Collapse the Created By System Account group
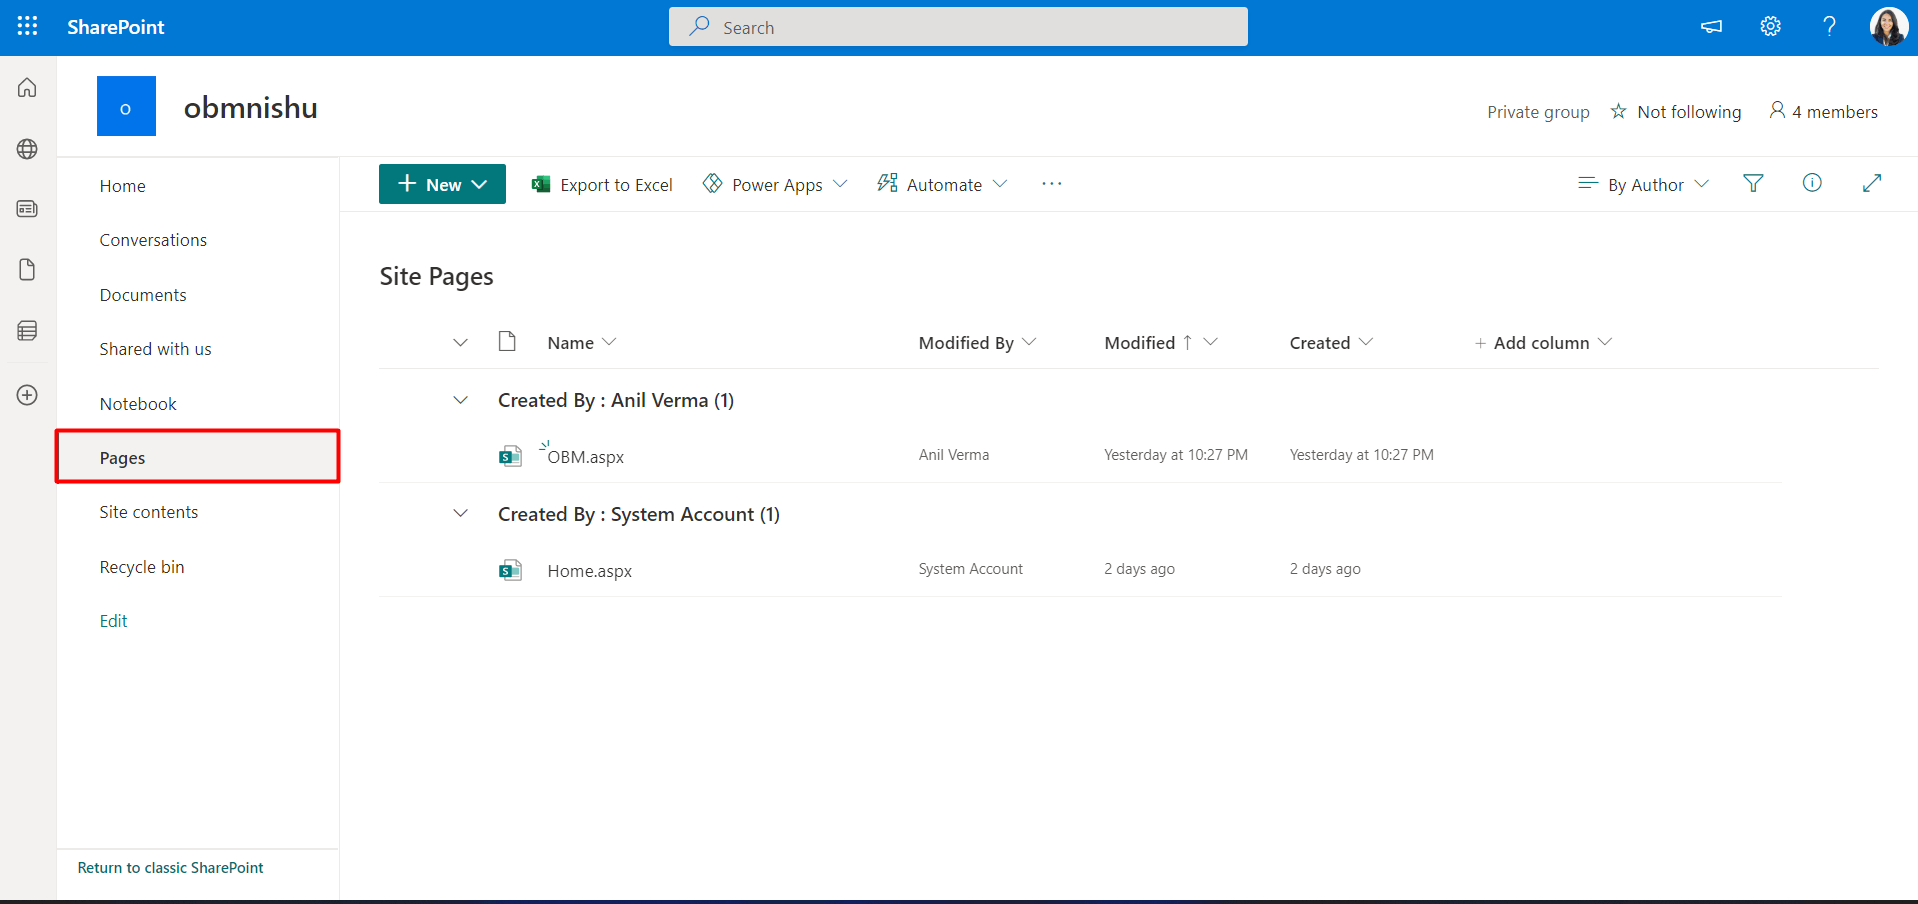 [460, 514]
